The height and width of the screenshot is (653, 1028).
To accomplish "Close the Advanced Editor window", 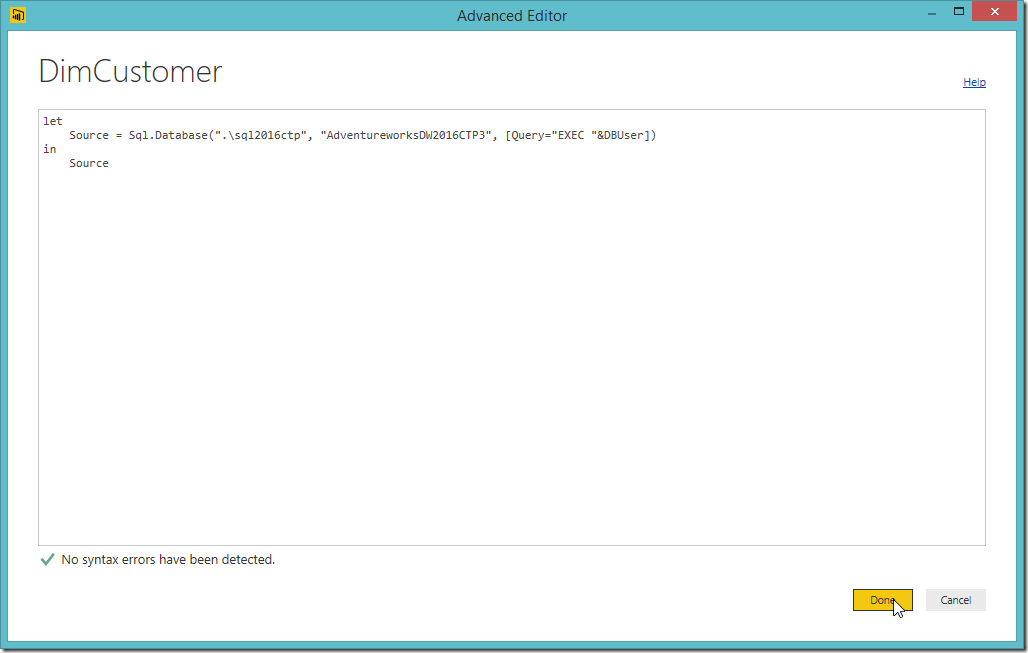I will point(995,12).
